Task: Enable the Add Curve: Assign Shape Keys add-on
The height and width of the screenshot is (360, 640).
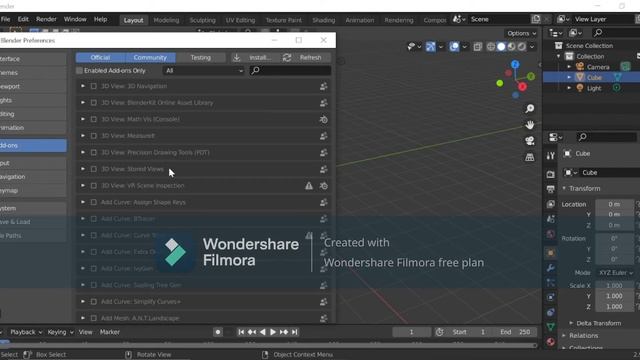Action: click(x=94, y=202)
